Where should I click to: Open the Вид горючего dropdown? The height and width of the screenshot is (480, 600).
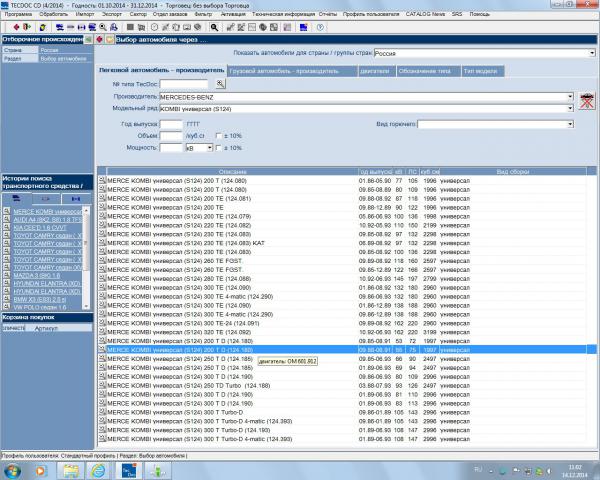[570, 124]
